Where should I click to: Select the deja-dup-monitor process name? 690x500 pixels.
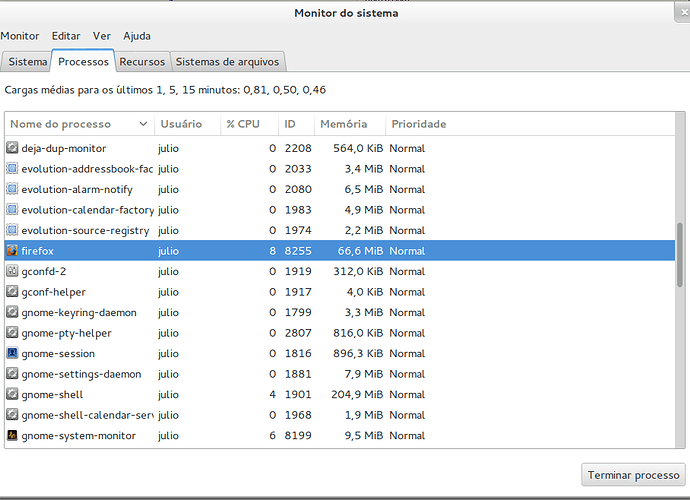64,148
